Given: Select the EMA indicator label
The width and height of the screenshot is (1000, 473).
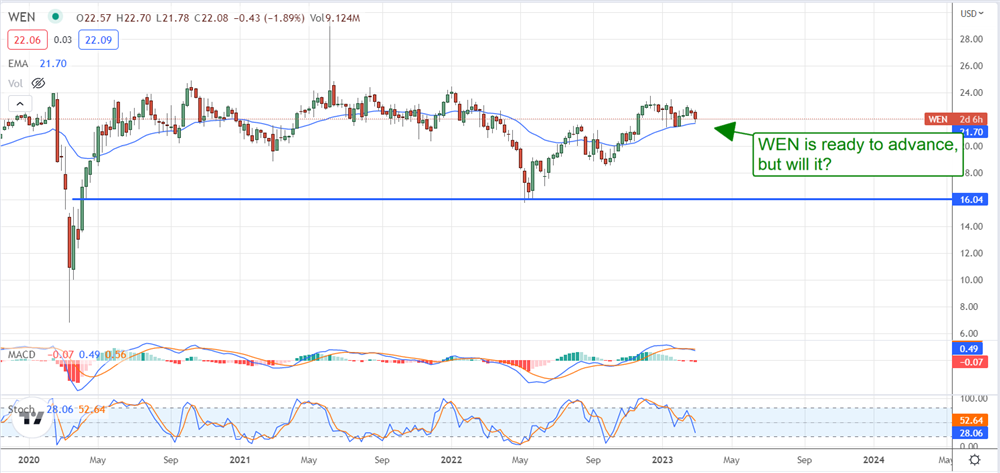Looking at the screenshot, I should pyautogui.click(x=20, y=63).
